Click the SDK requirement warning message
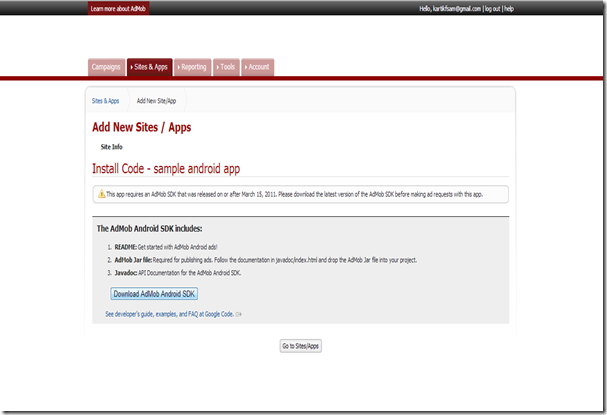Image resolution: width=607 pixels, height=415 pixels. click(x=295, y=194)
